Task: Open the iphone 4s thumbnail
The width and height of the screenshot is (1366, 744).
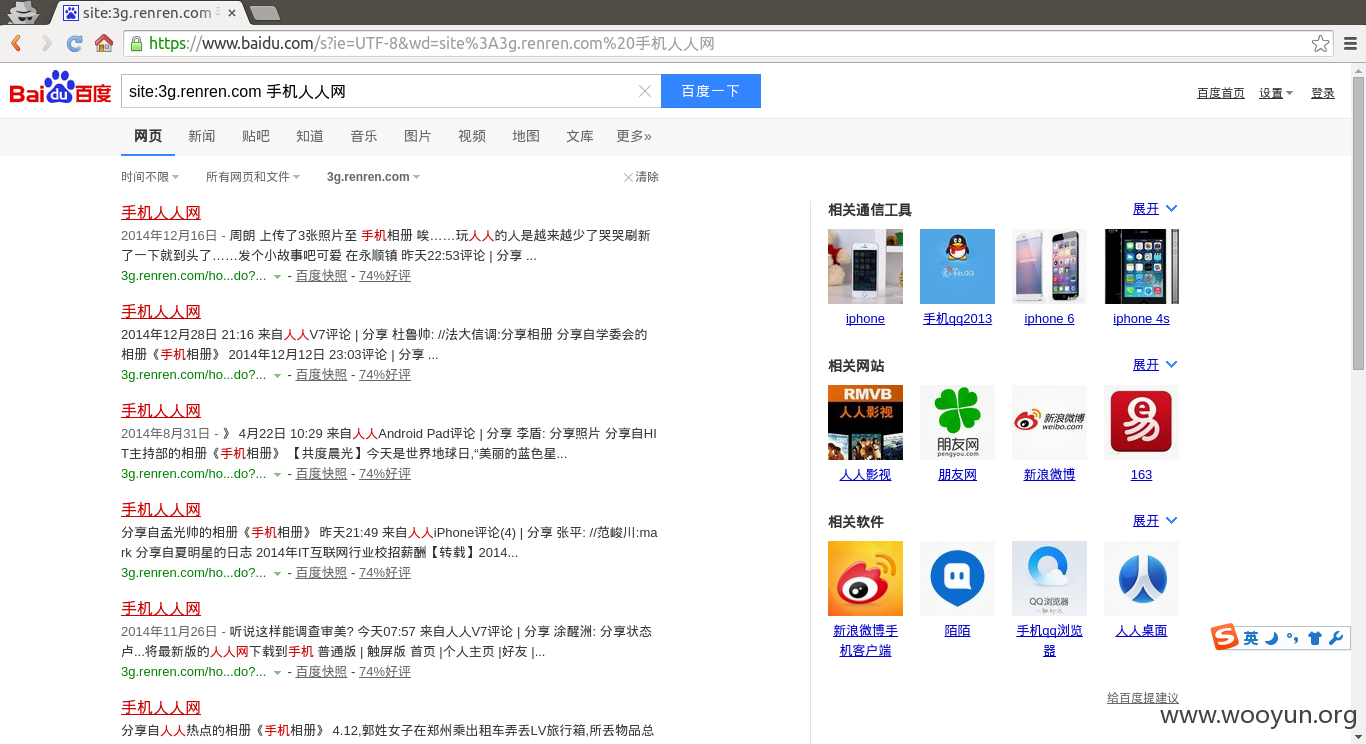Action: (1141, 266)
